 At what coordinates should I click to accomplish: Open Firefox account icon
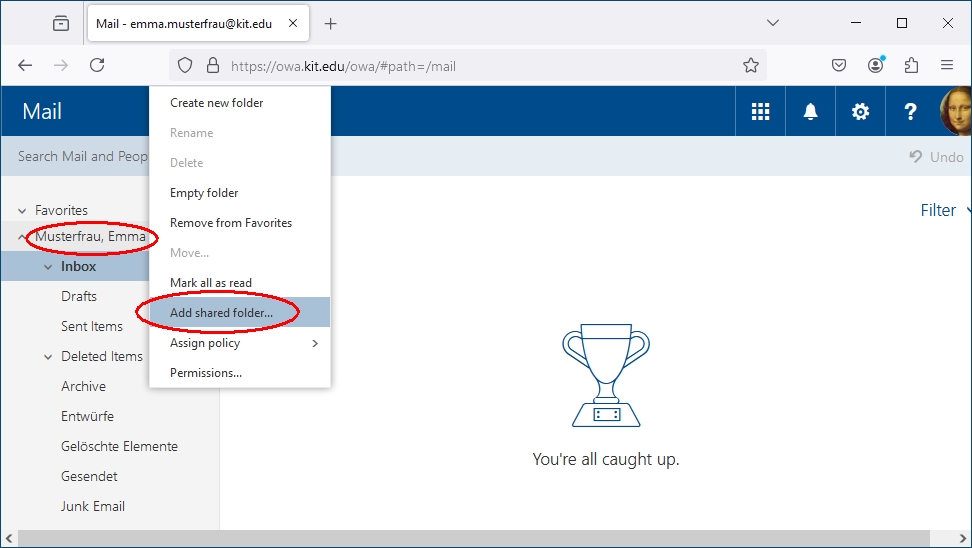(875, 65)
